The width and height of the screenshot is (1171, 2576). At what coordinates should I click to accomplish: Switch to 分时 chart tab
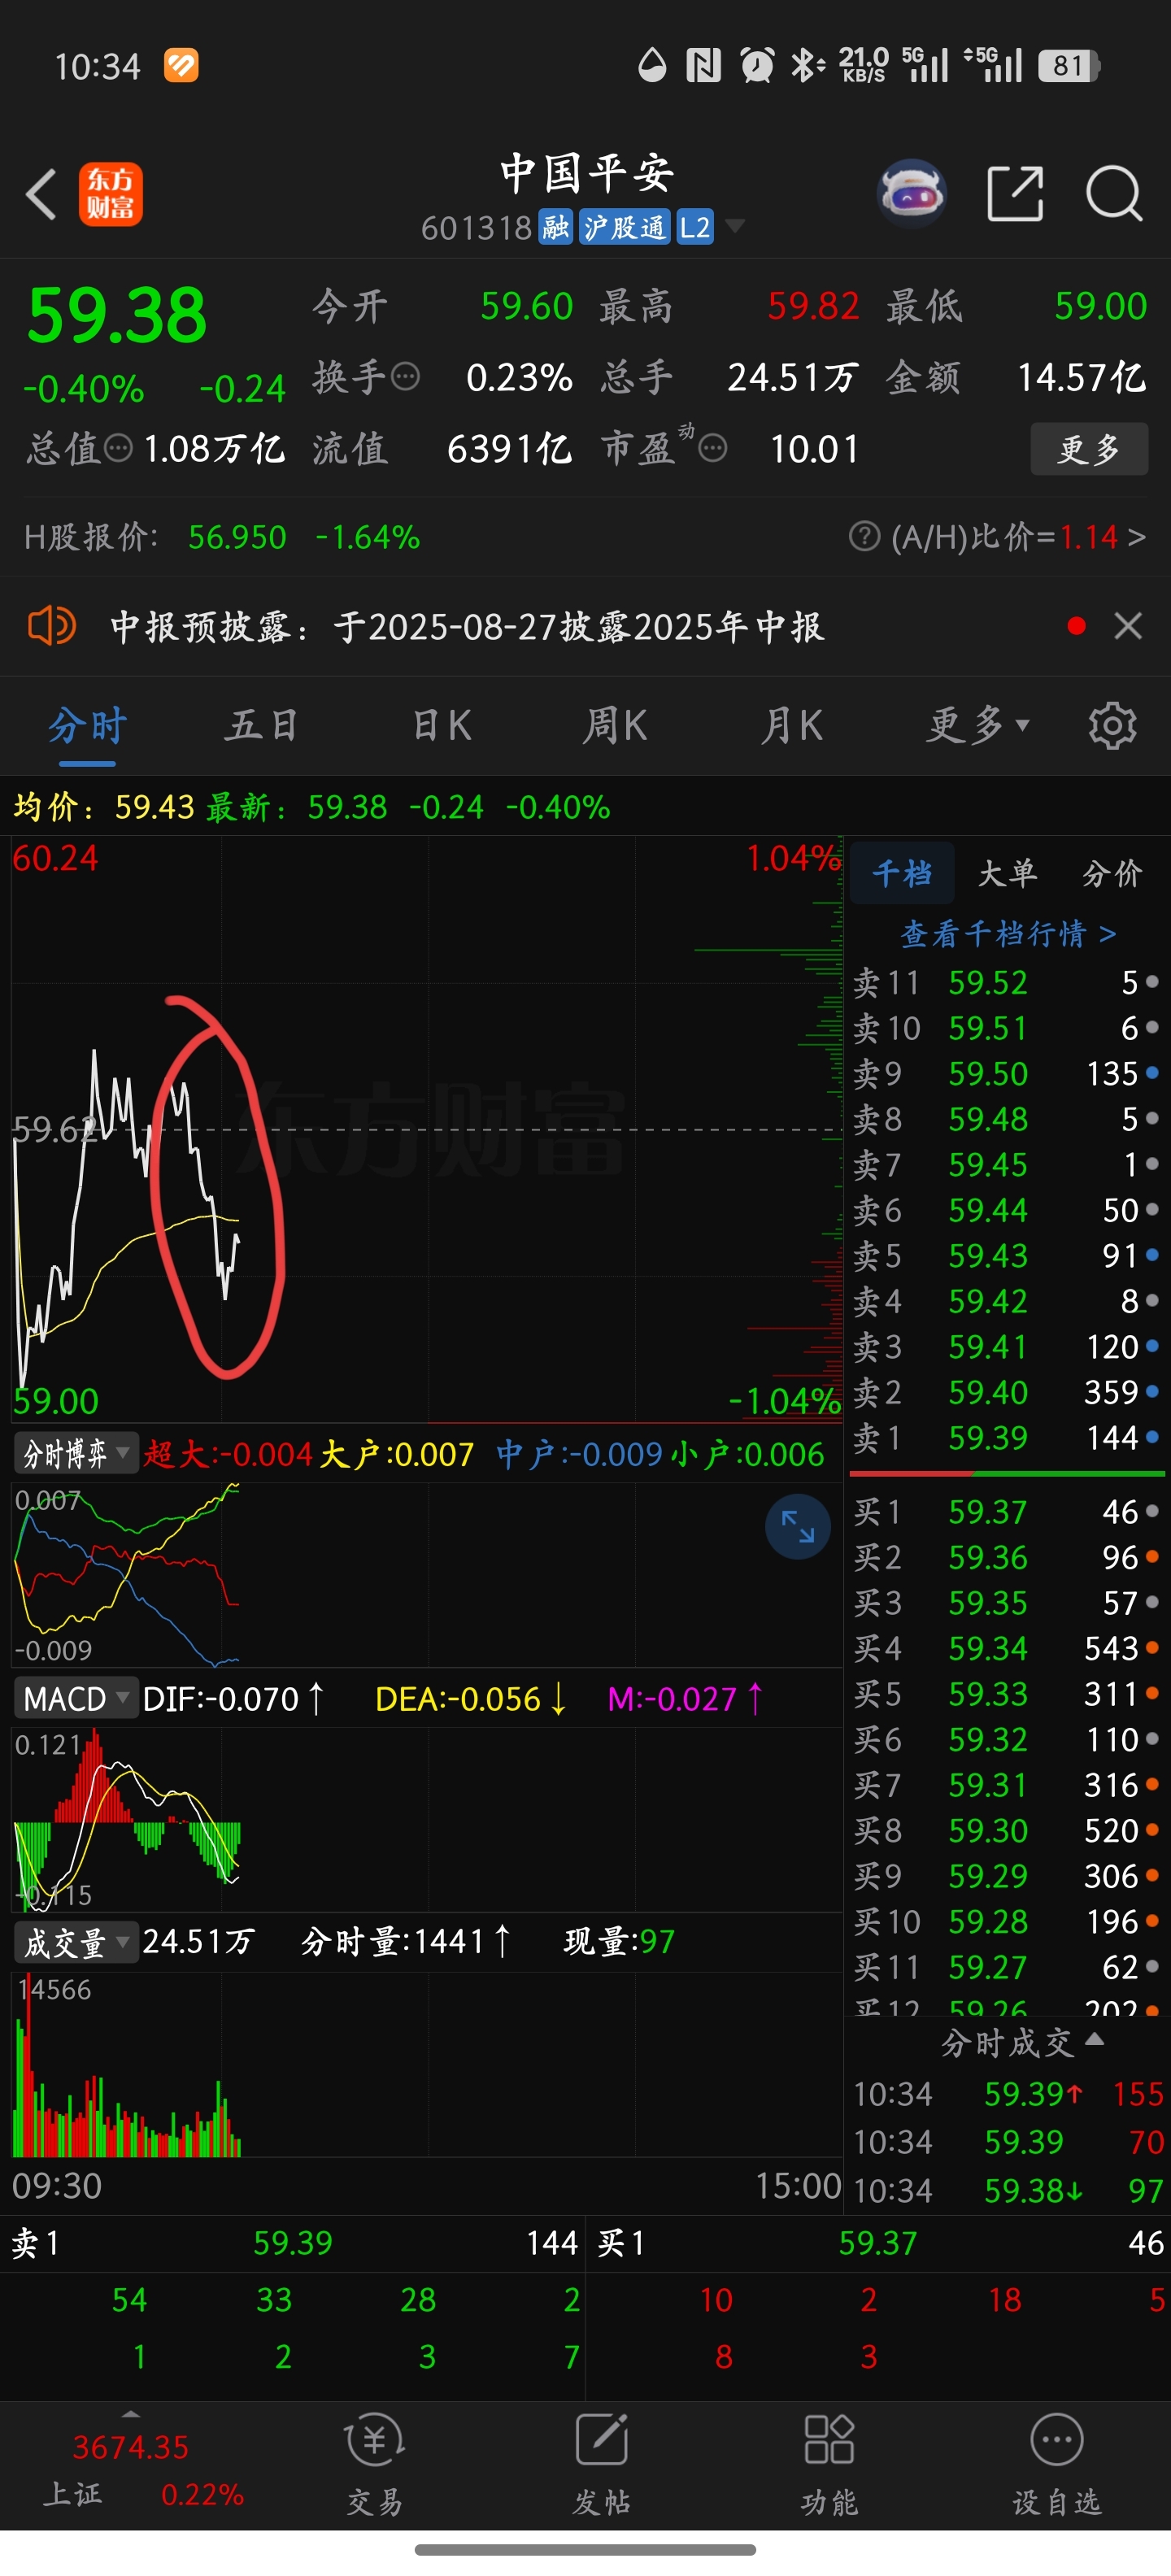click(x=87, y=725)
